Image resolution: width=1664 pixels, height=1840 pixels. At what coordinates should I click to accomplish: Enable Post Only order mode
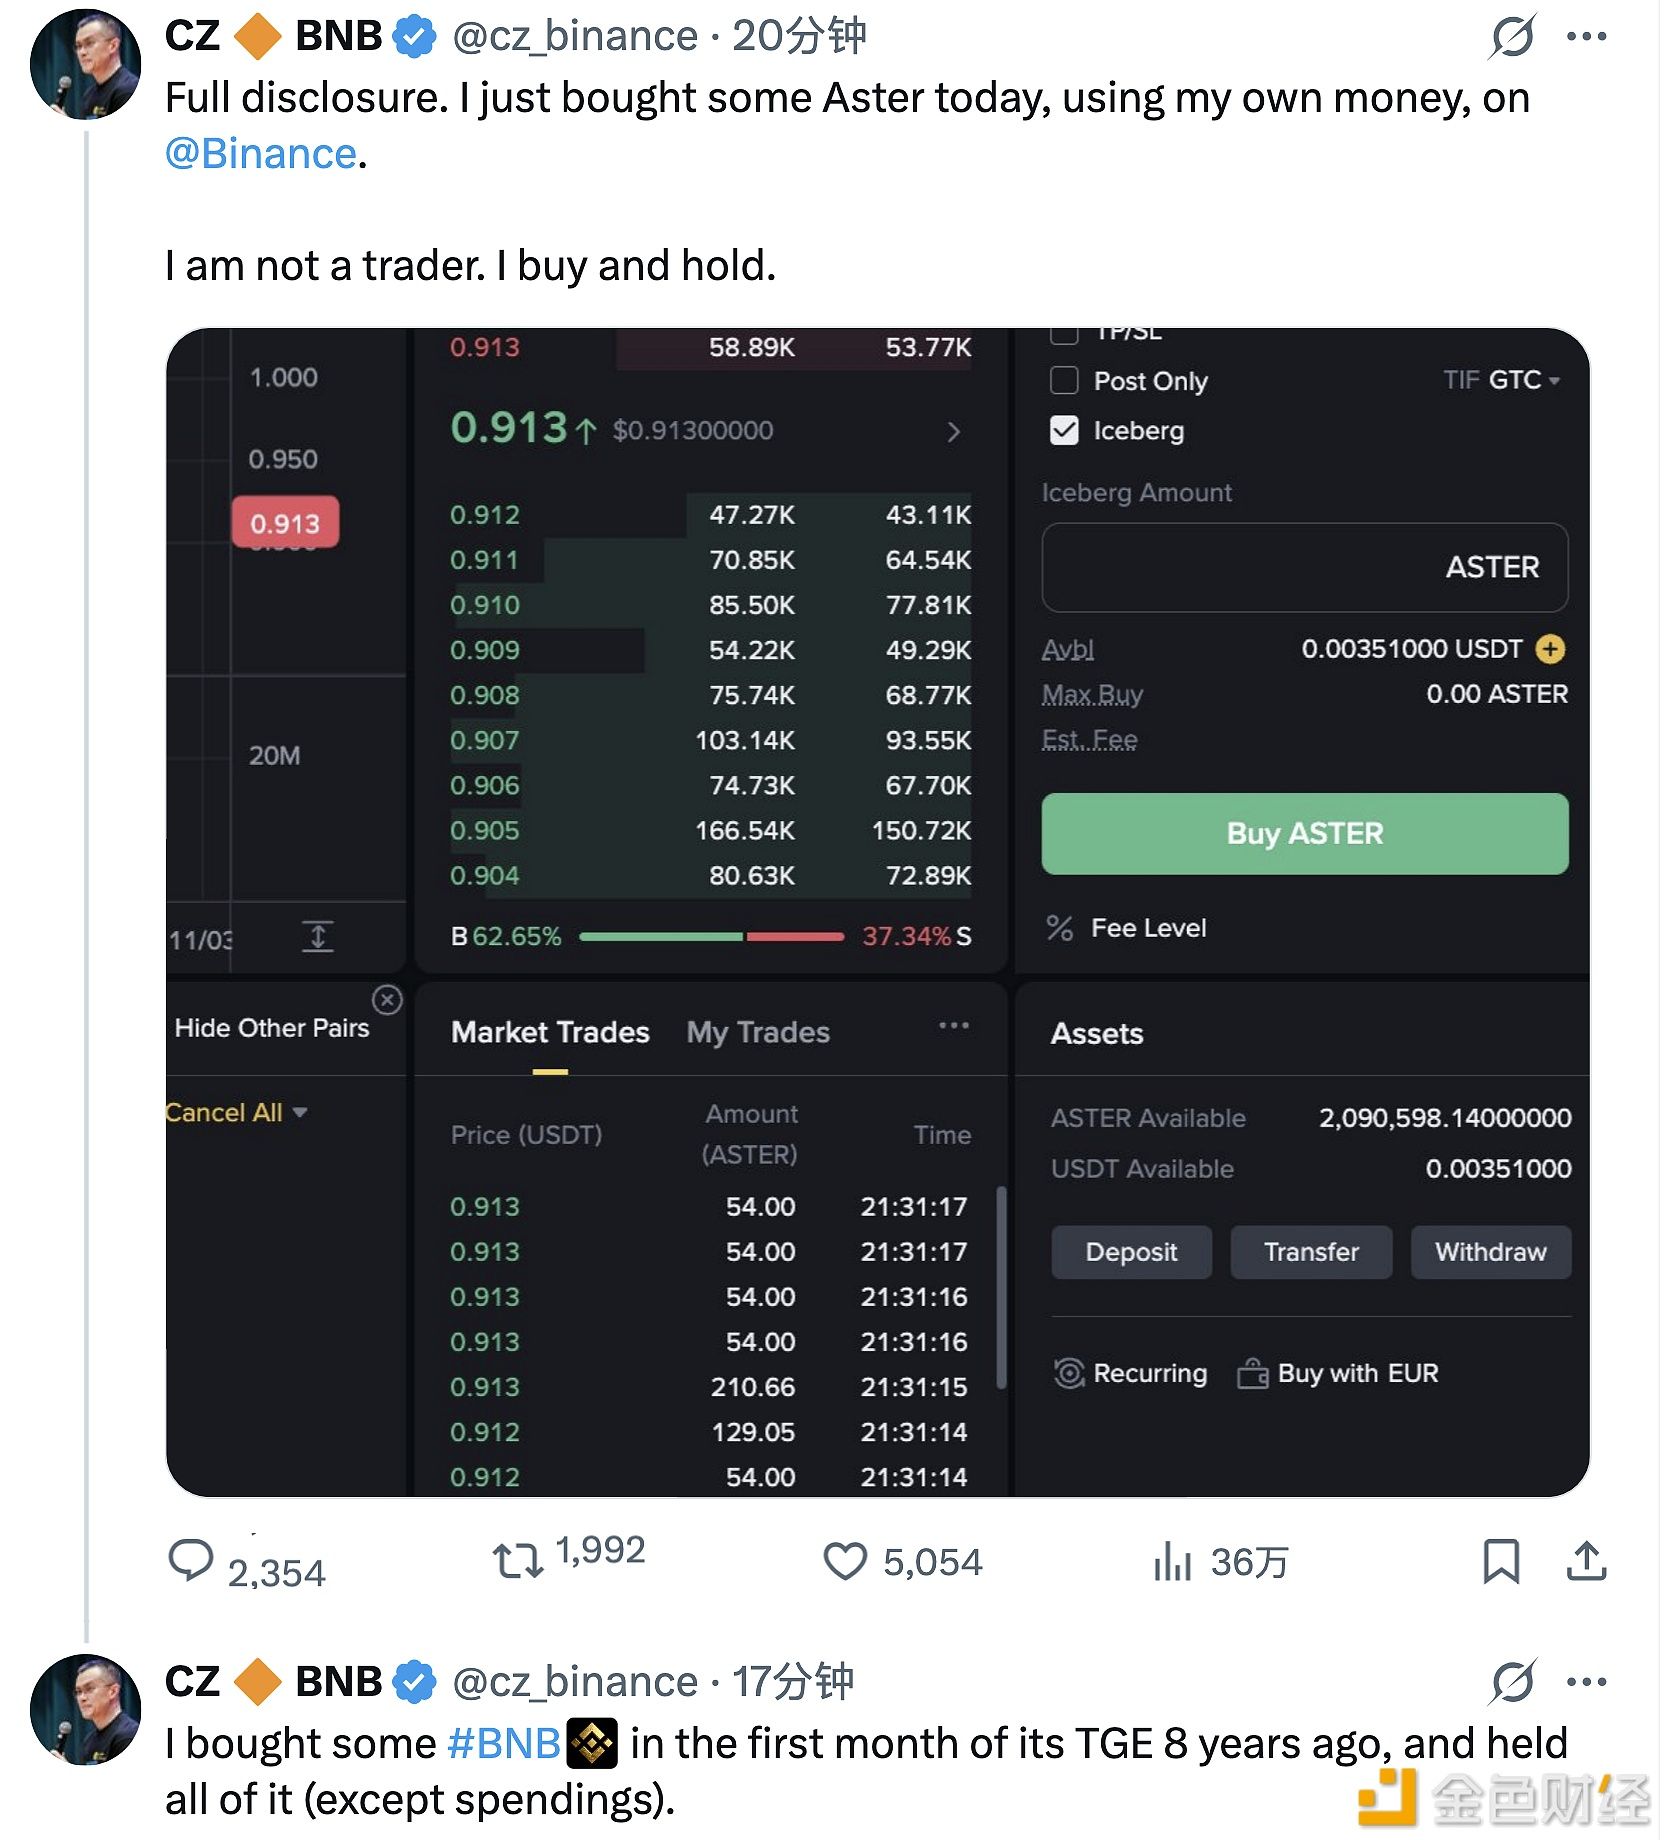click(1063, 381)
